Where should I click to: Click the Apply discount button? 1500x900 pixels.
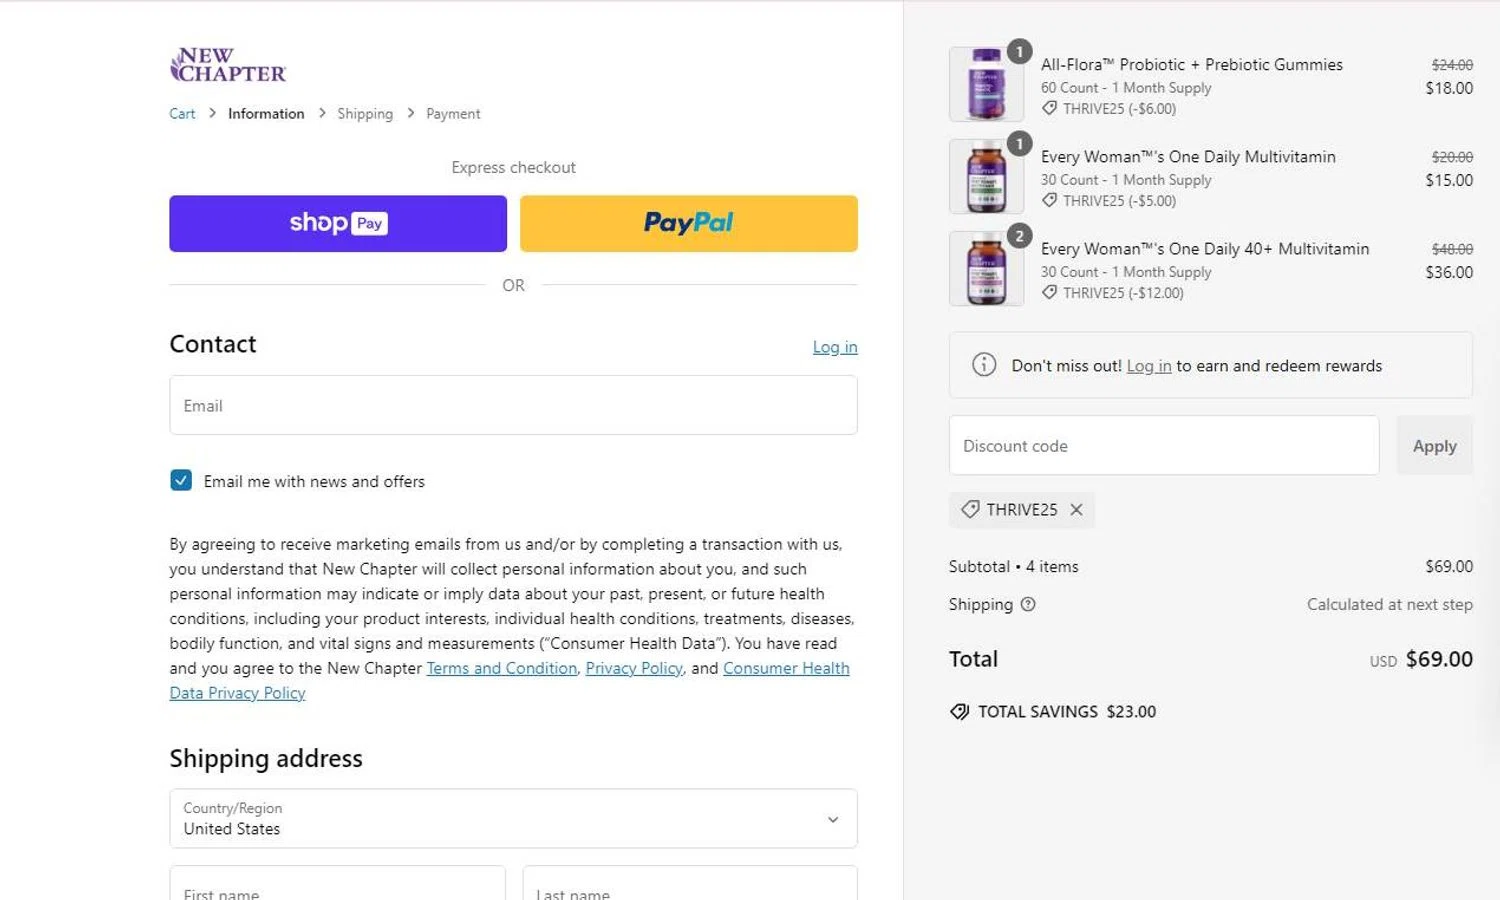[x=1434, y=446]
